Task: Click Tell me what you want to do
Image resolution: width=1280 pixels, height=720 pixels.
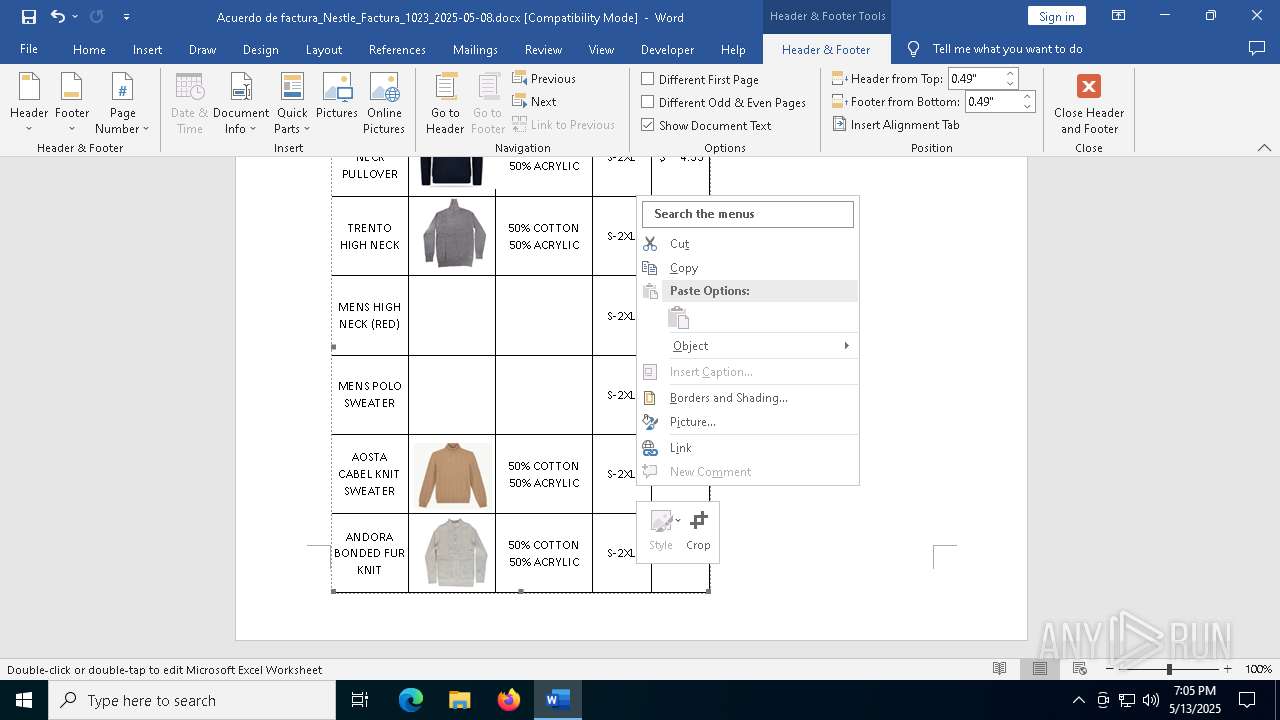Action: 1007,49
